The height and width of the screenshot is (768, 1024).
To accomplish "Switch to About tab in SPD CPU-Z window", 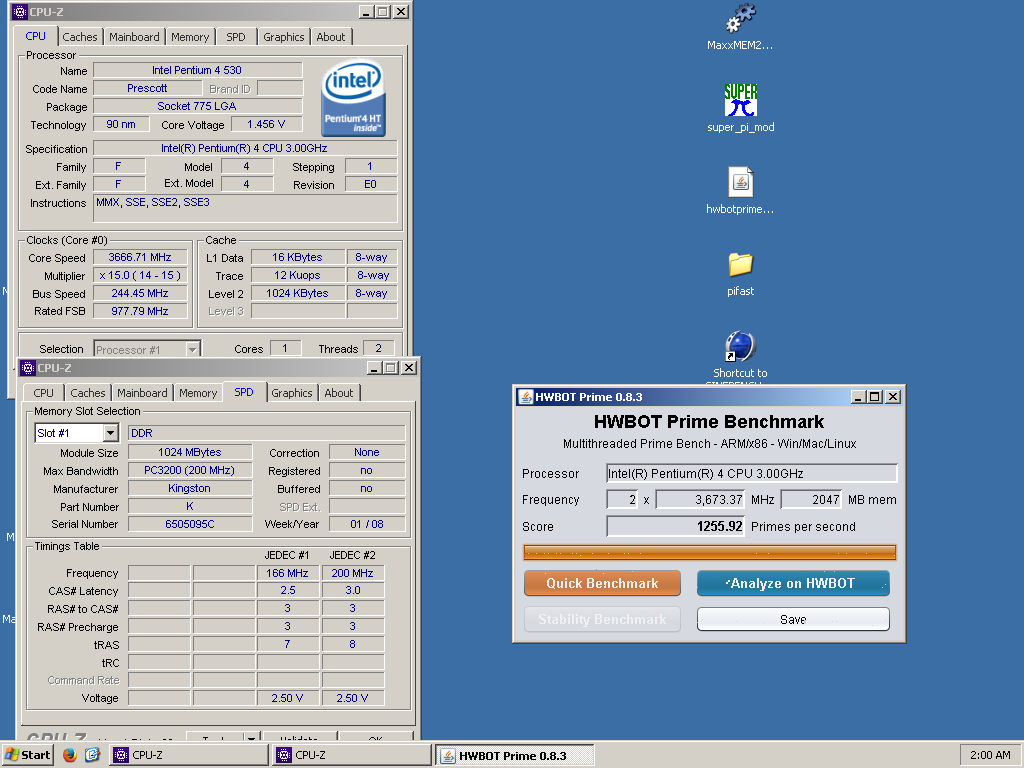I will point(338,393).
